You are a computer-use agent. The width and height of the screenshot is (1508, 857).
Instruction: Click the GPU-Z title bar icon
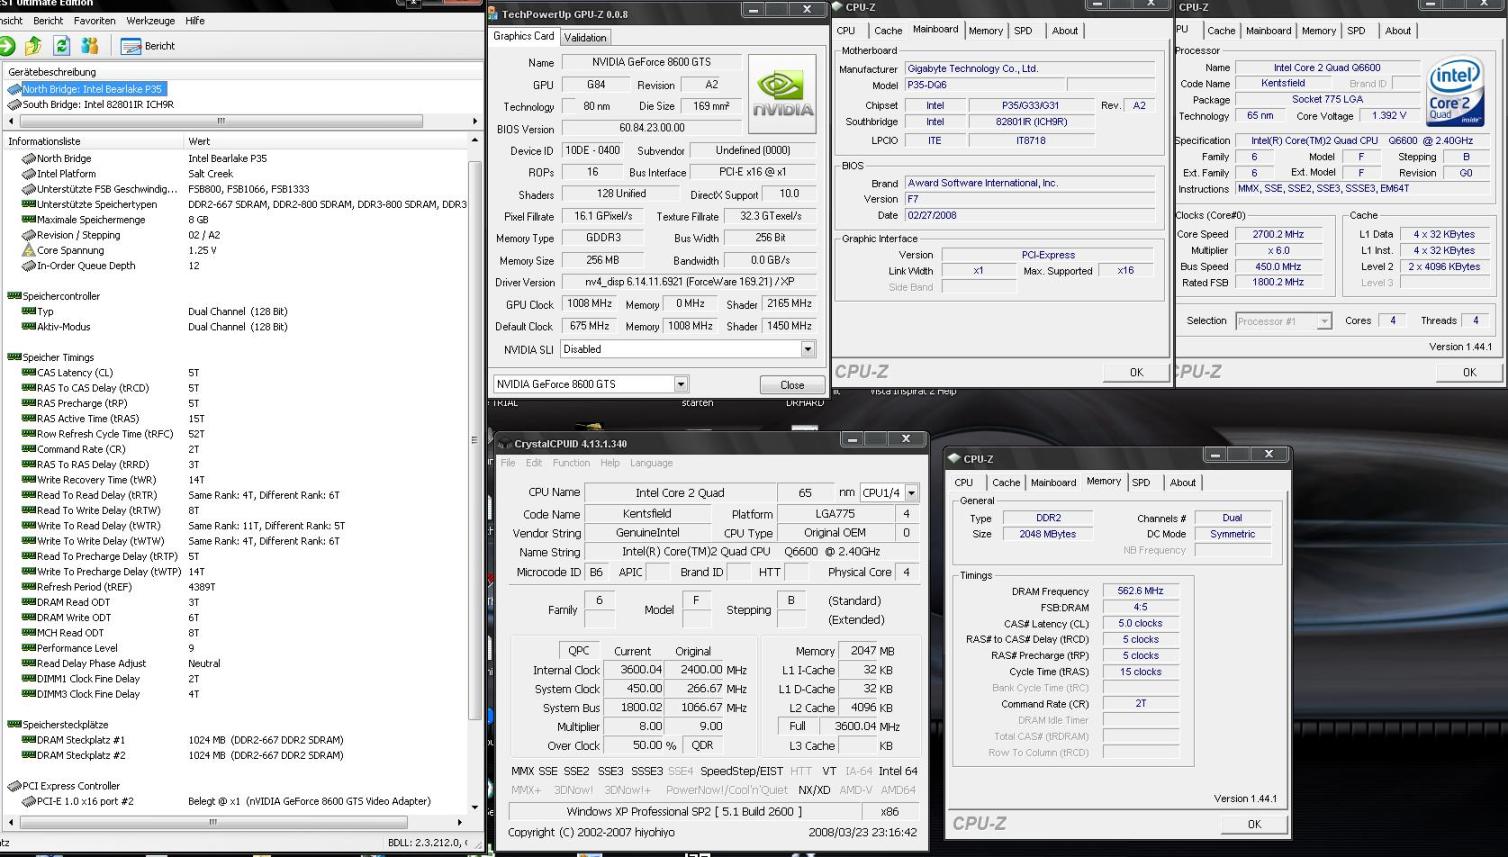(x=493, y=14)
